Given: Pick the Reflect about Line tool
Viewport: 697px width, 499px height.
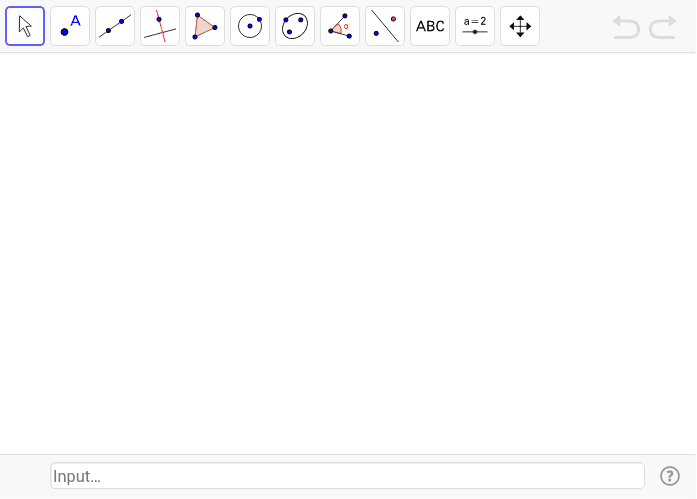Looking at the screenshot, I should point(385,26).
